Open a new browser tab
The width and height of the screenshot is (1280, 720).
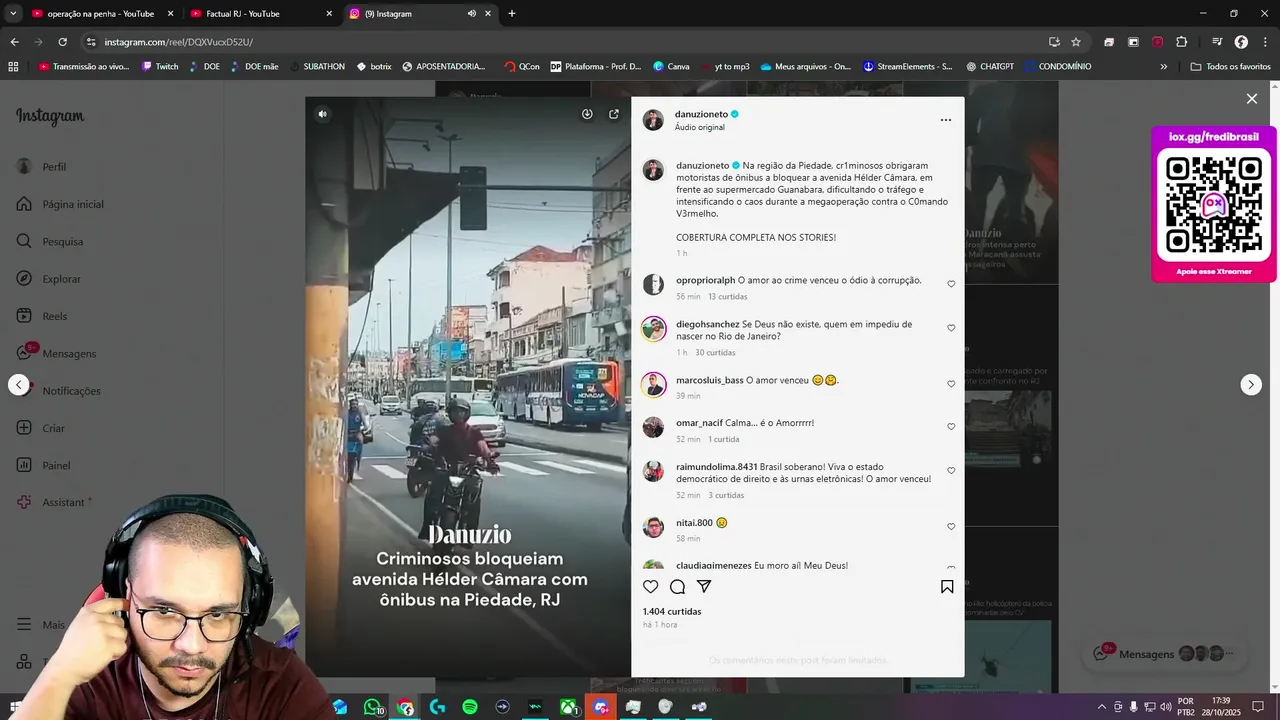click(x=512, y=14)
